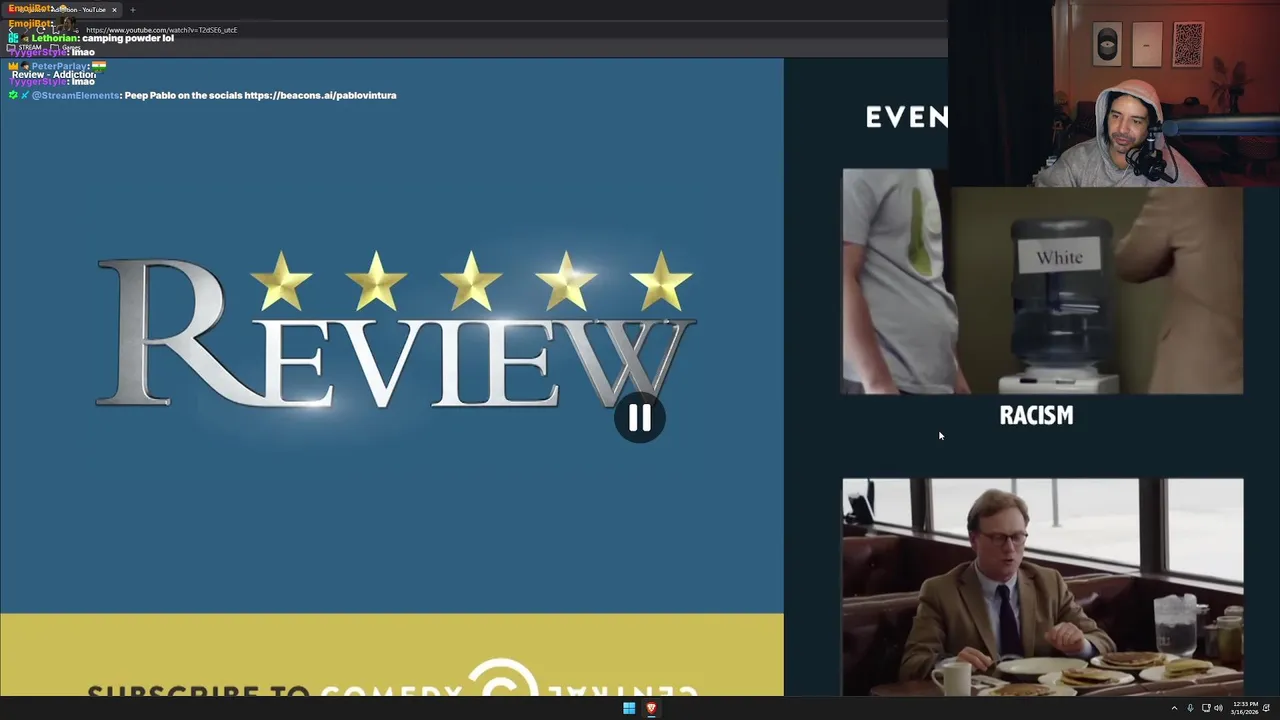The image size is (1280, 720).
Task: Open the RACISM suggested video thumbnail
Action: tap(1043, 281)
